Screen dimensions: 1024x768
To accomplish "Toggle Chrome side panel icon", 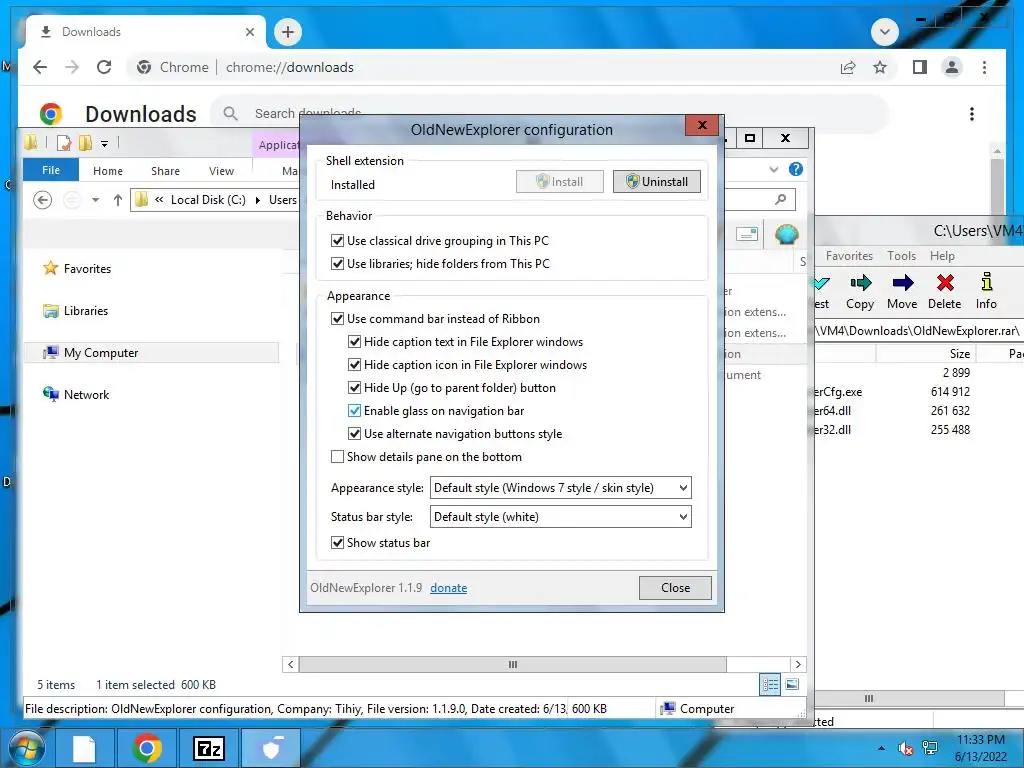I will click(x=920, y=67).
